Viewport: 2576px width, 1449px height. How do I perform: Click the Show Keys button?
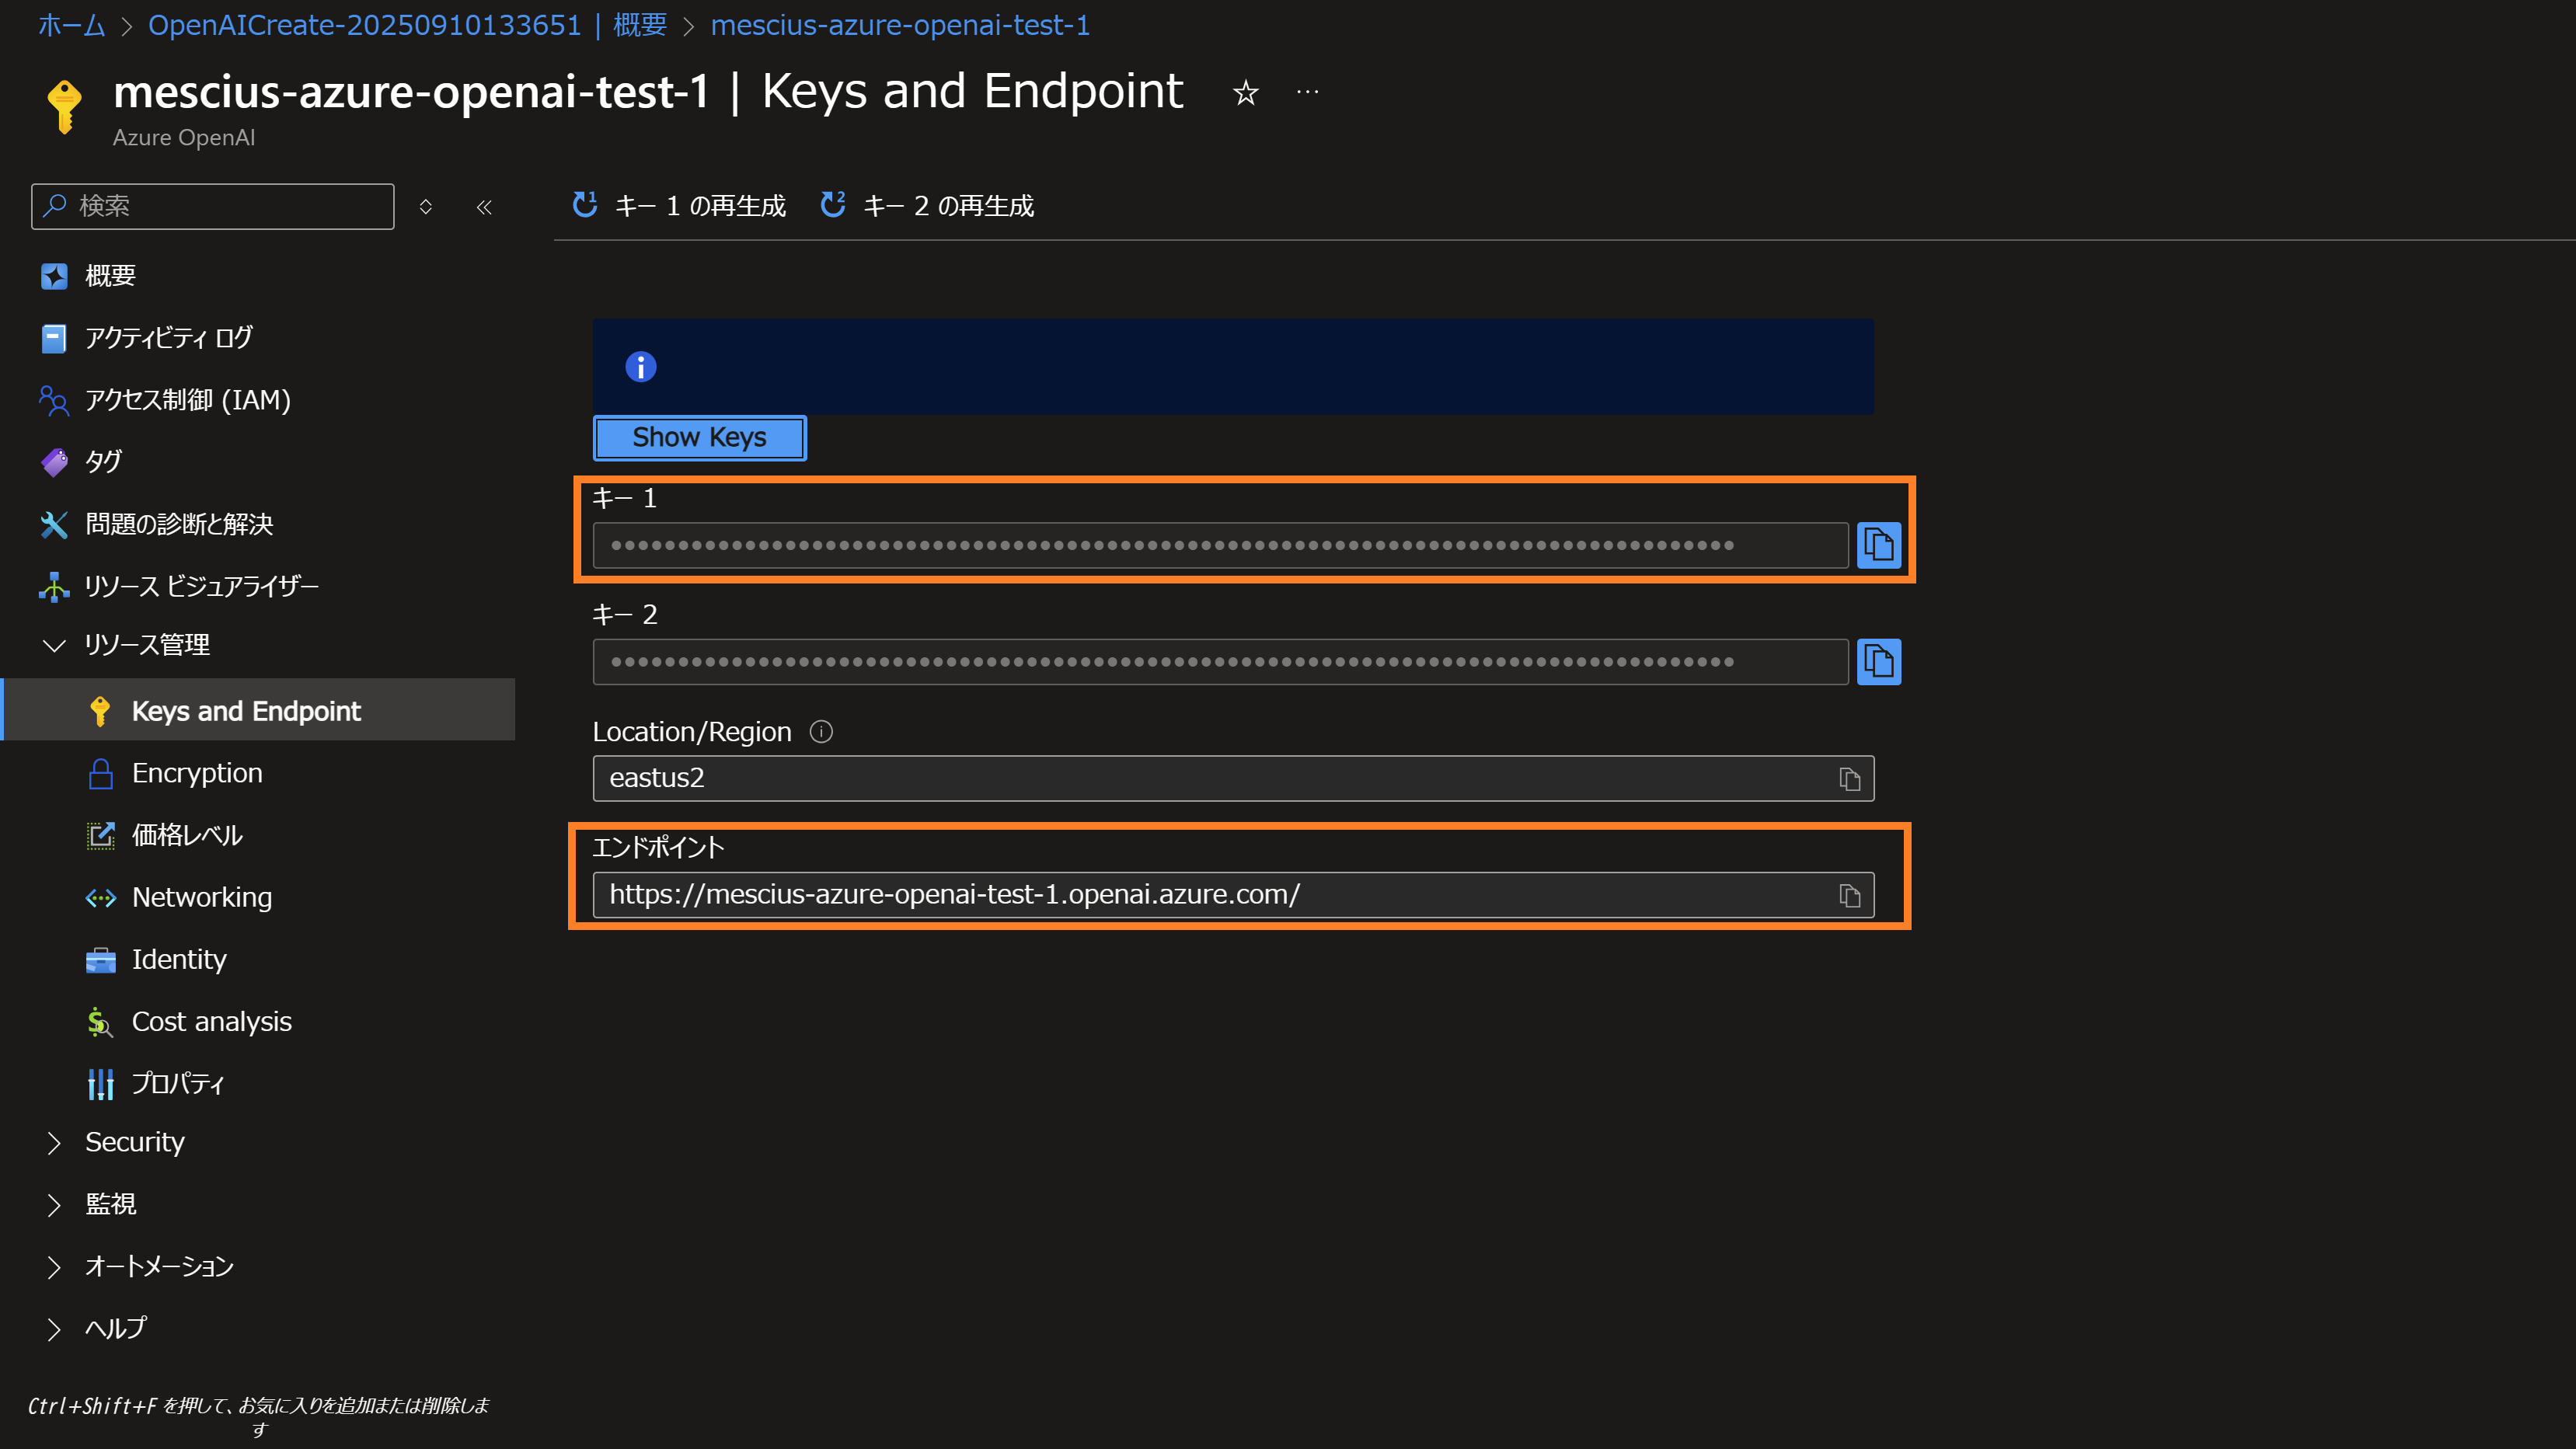pos(699,438)
